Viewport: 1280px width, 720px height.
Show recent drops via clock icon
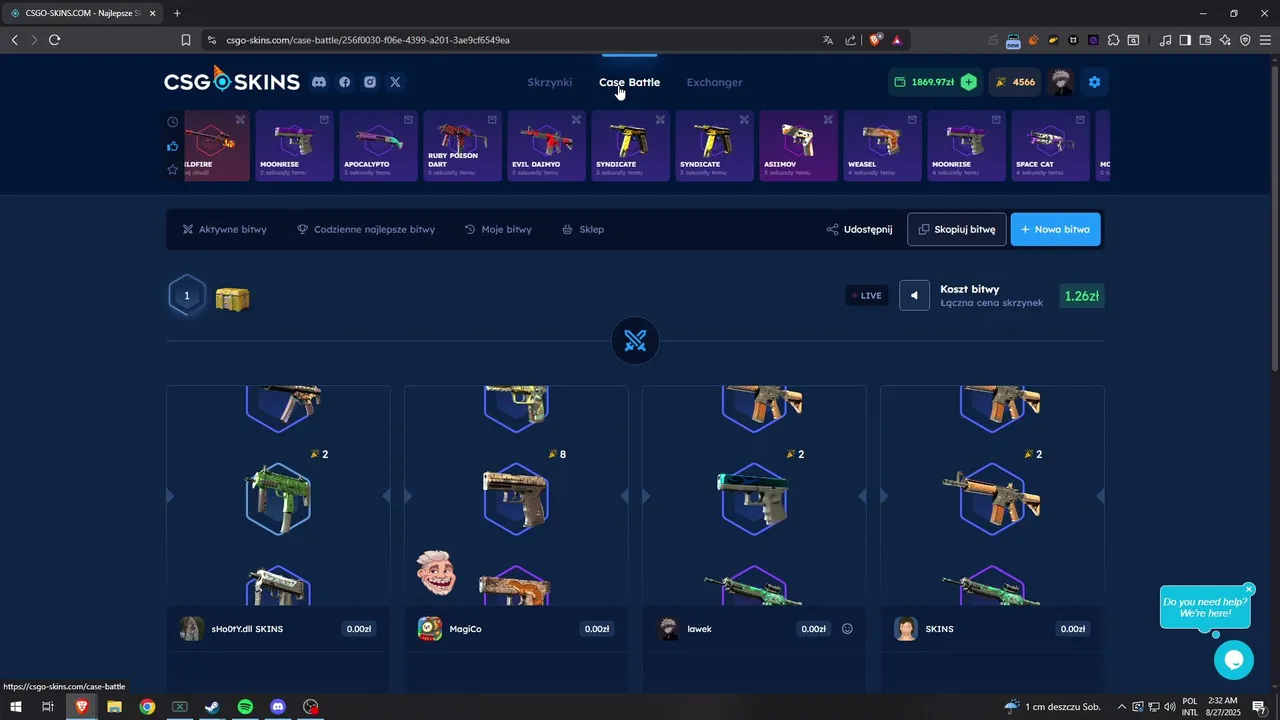click(172, 122)
